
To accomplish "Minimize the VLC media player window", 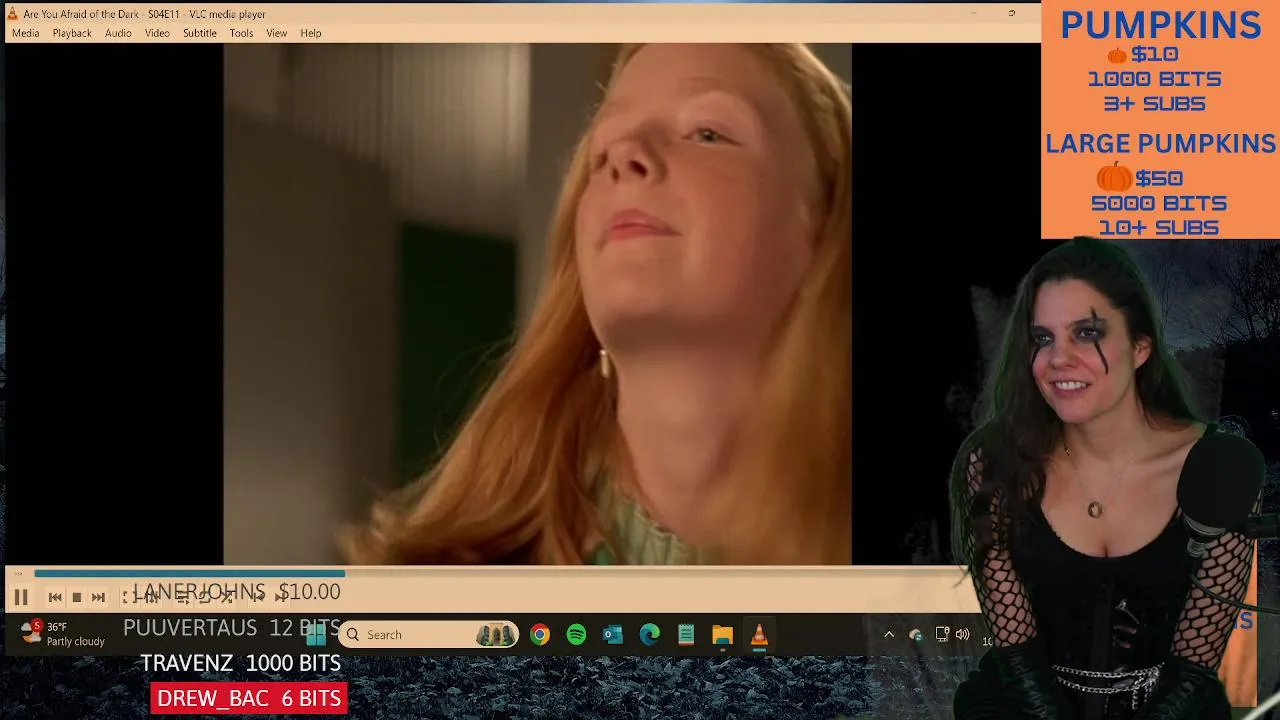I will [x=973, y=14].
